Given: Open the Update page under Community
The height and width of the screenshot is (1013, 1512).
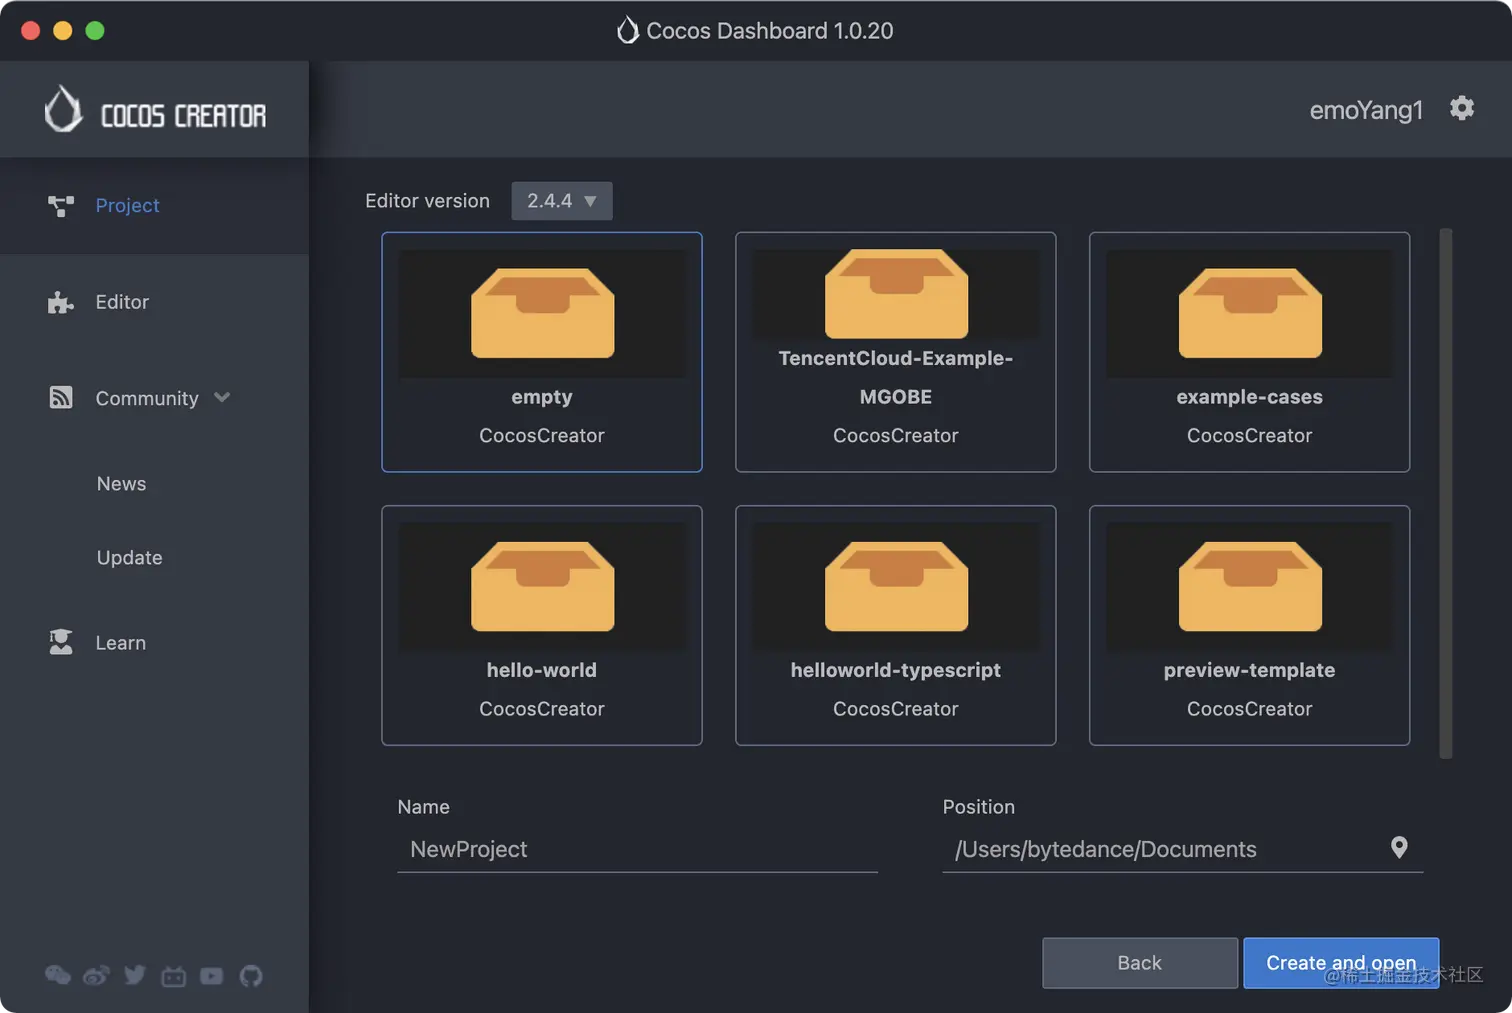Looking at the screenshot, I should click(129, 558).
